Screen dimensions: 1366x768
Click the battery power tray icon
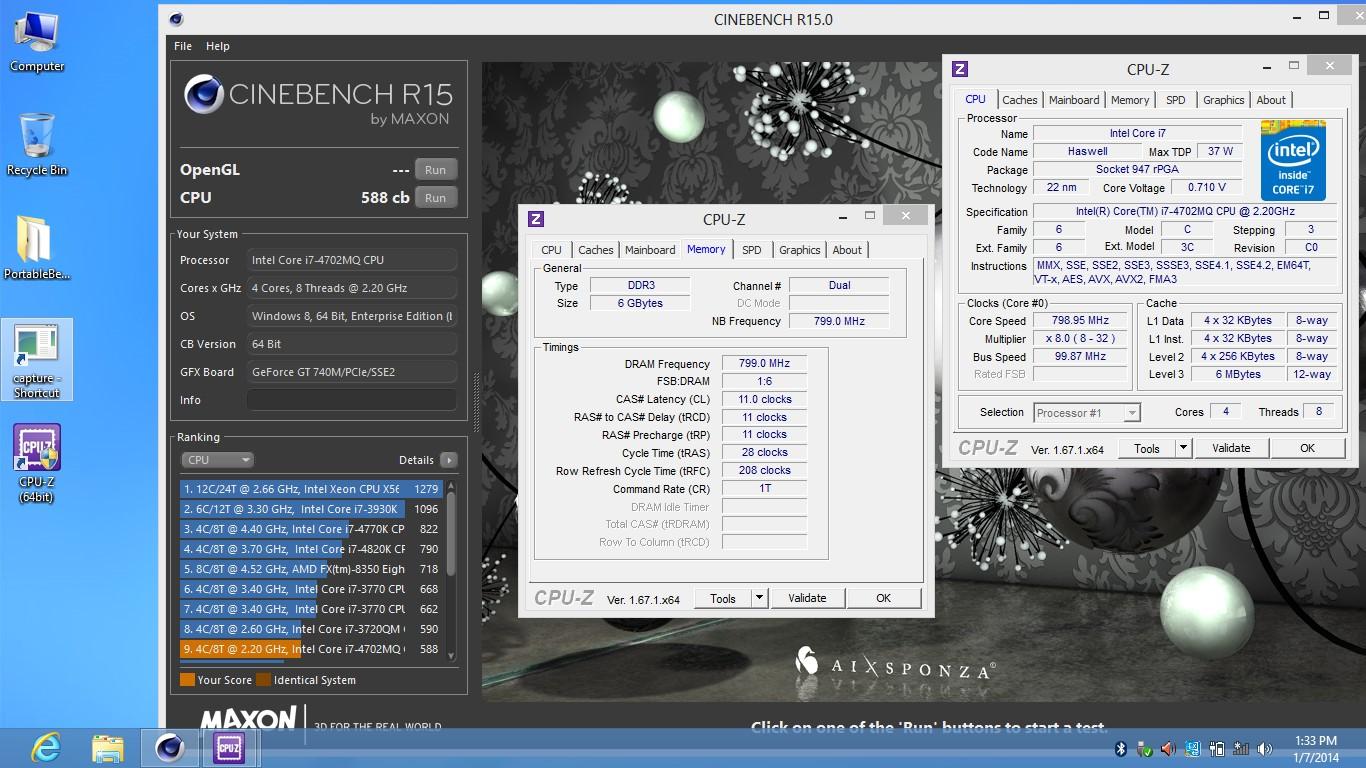pos(1217,749)
